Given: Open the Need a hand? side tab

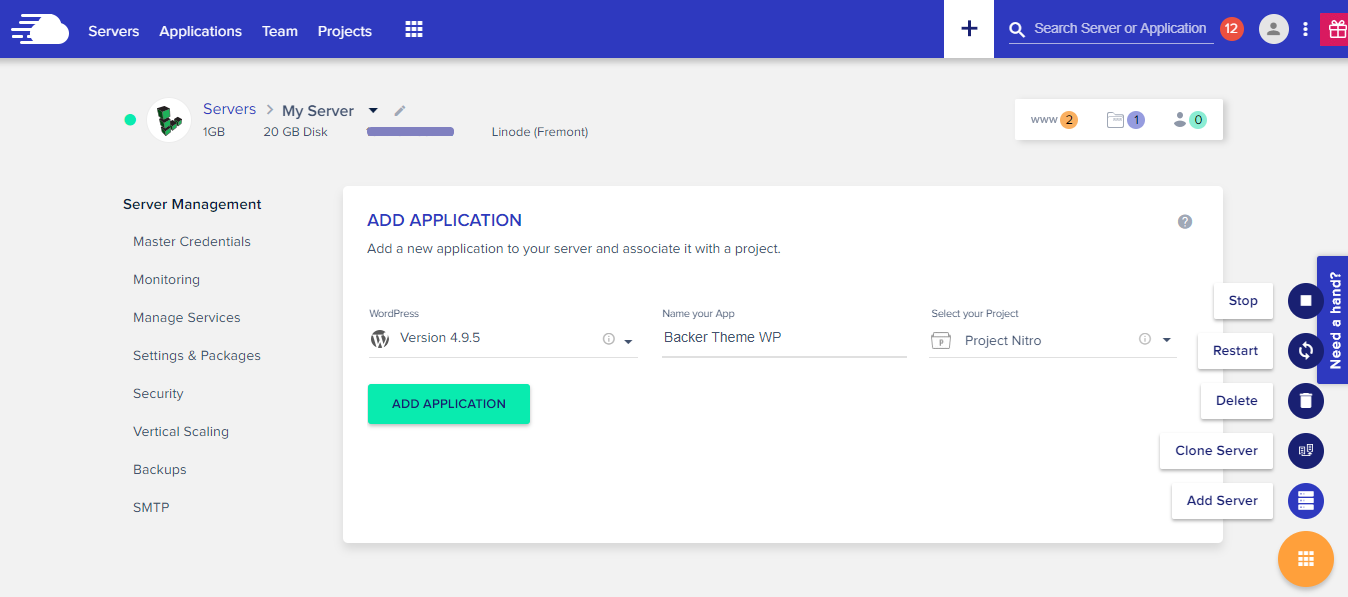Looking at the screenshot, I should coord(1333,320).
